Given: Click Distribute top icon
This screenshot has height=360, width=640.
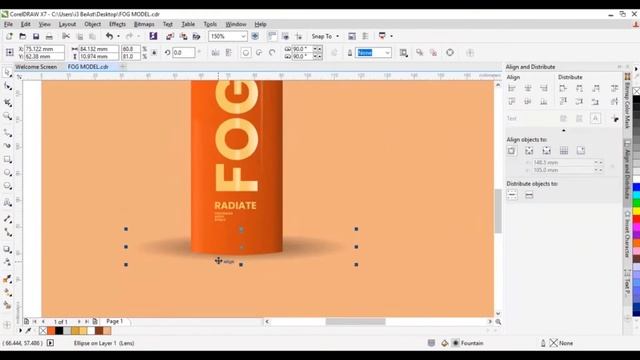Looking at the screenshot, I should pyautogui.click(x=563, y=102).
